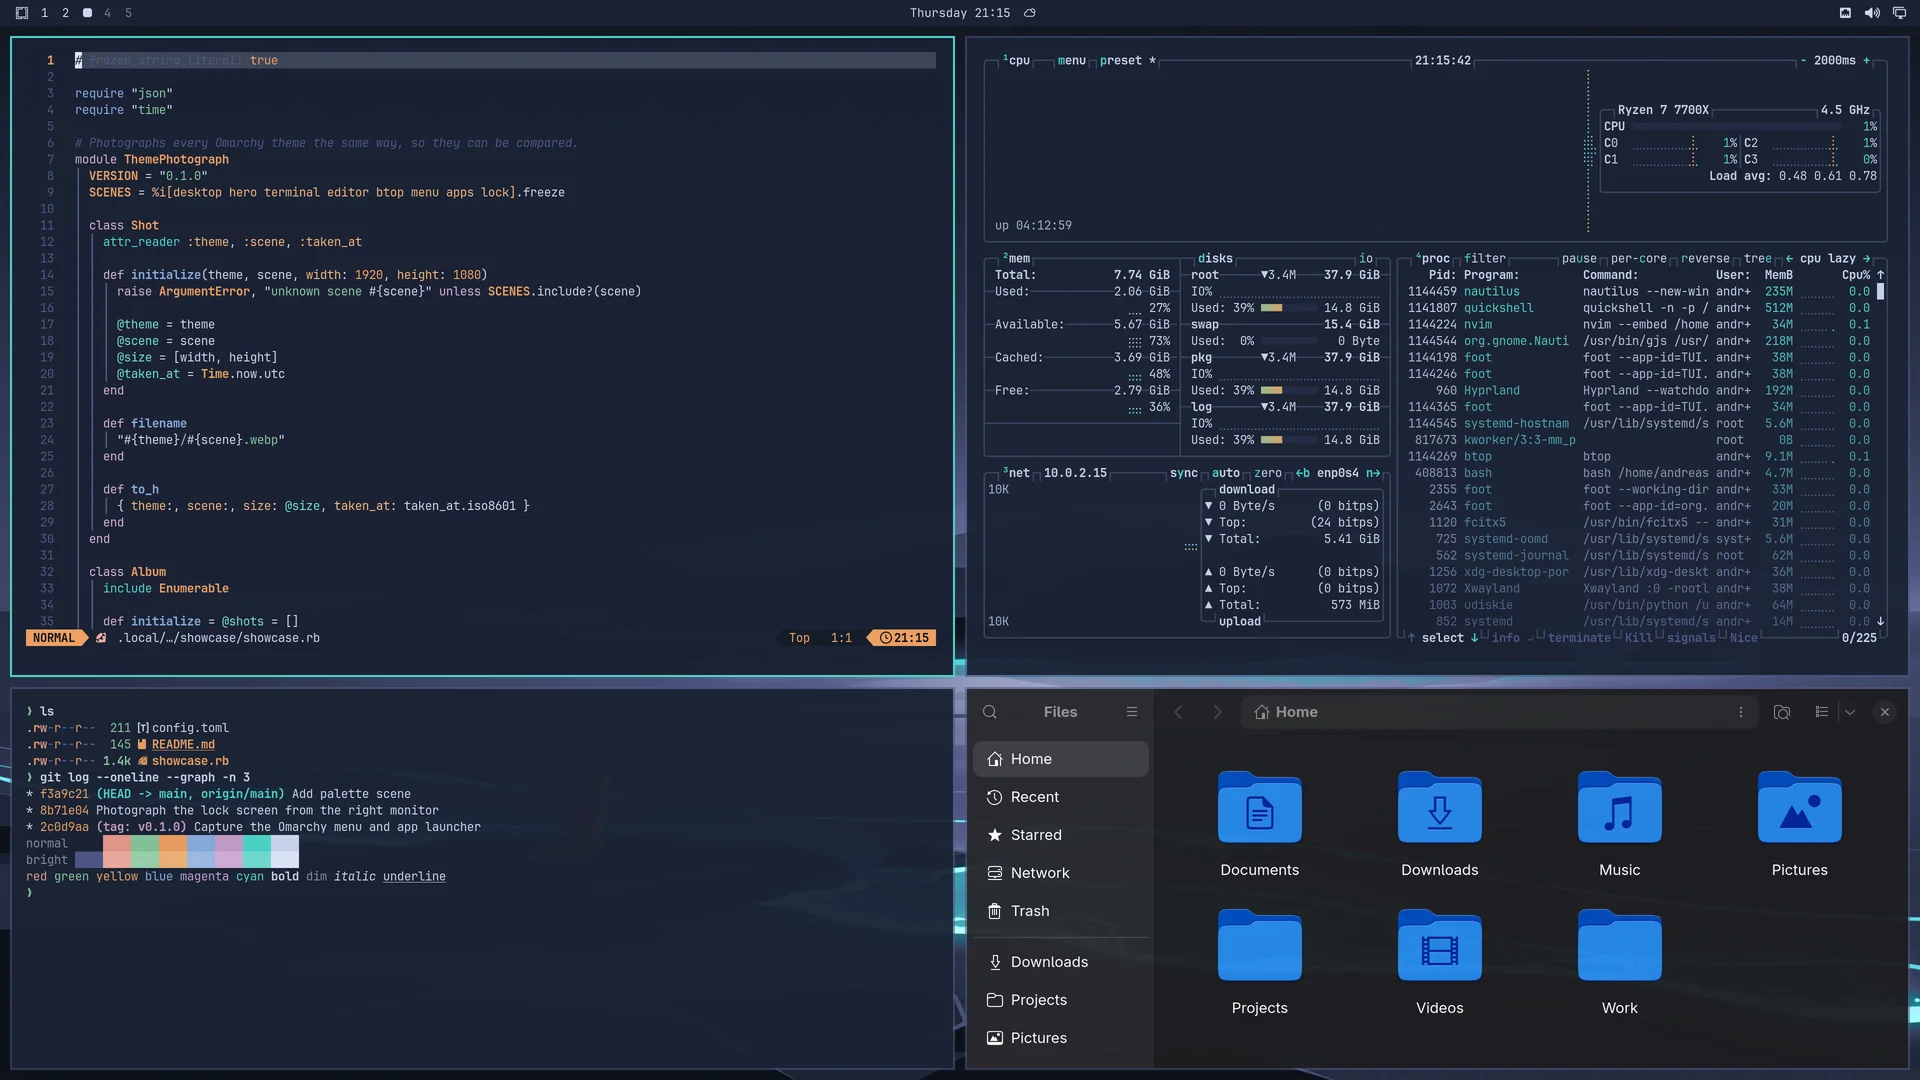Switch Files to the list view icon

(x=1822, y=712)
